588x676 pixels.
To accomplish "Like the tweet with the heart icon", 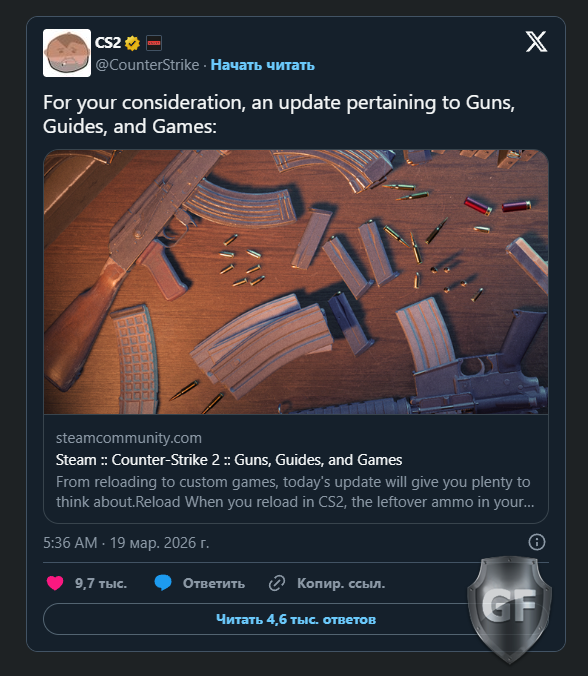I will [x=55, y=583].
